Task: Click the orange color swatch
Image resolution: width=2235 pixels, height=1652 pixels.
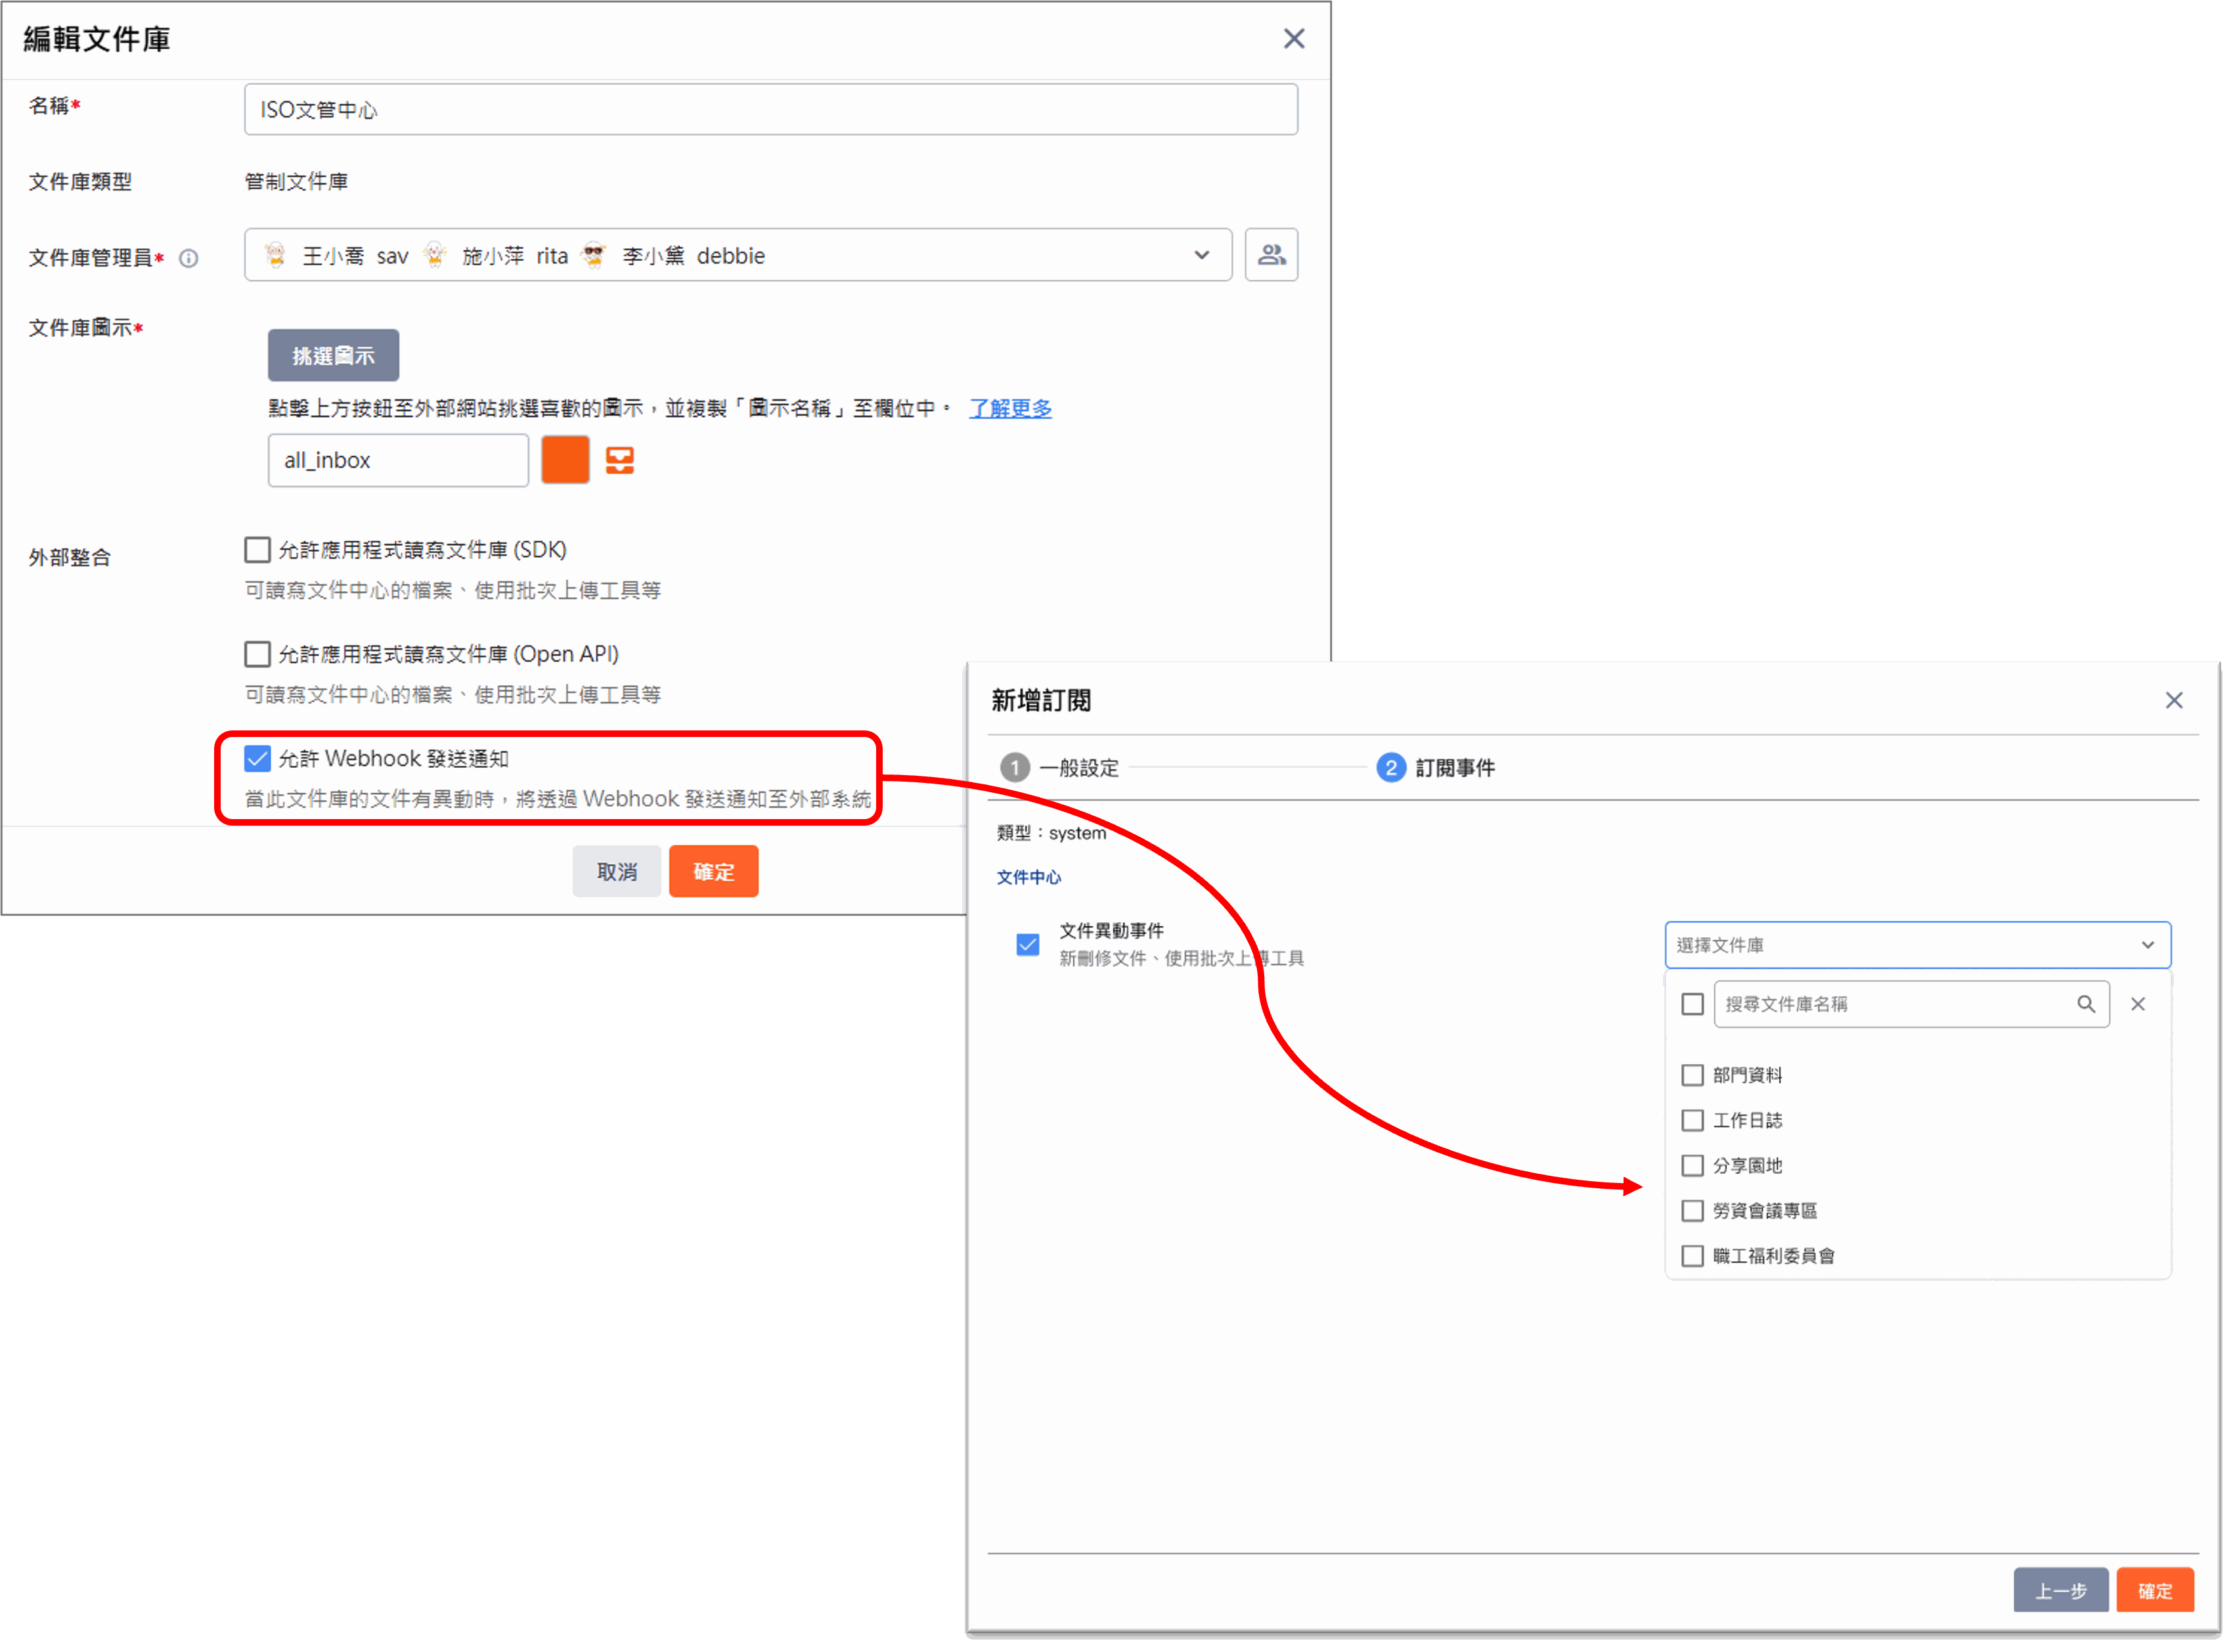Action: (565, 460)
